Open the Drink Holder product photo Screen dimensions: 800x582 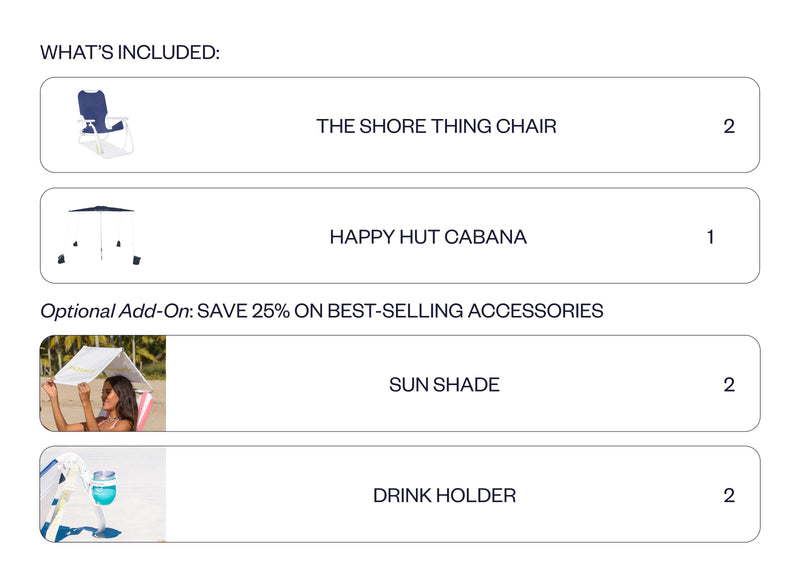(x=103, y=494)
